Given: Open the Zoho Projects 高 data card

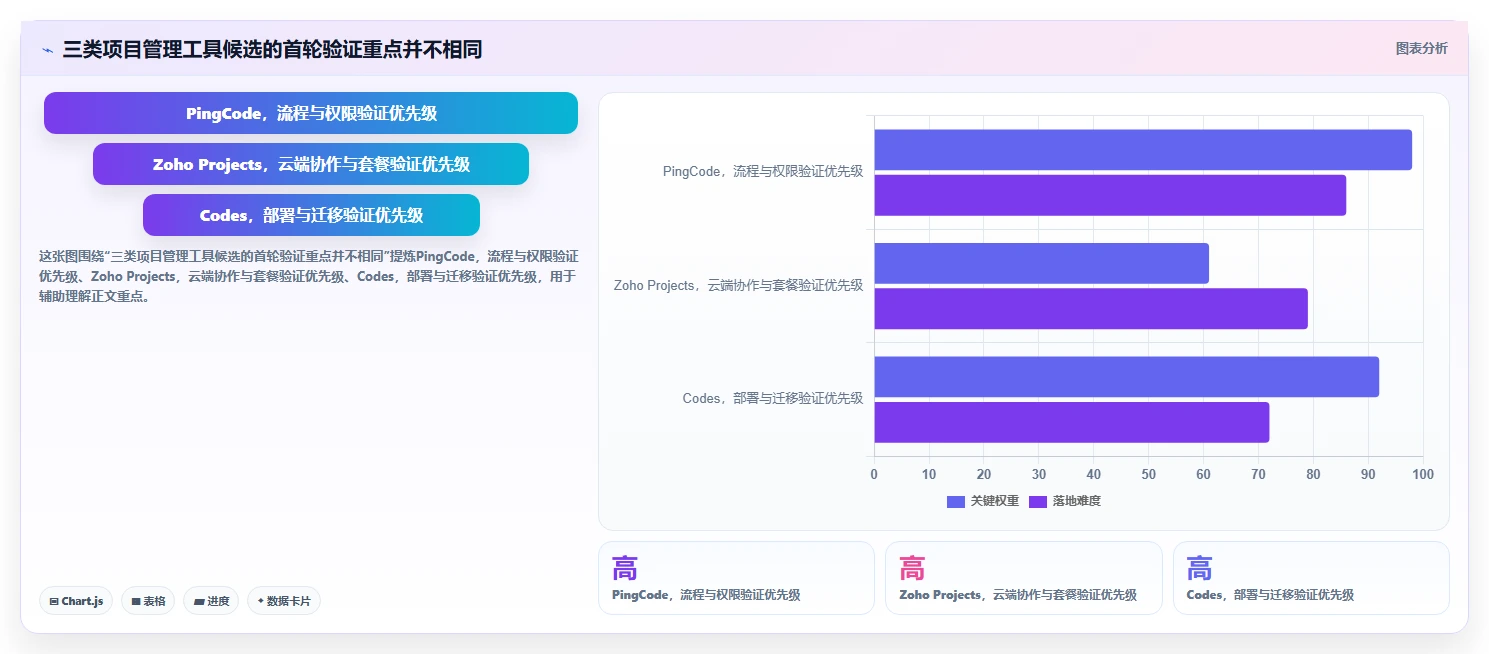Looking at the screenshot, I should [1024, 578].
